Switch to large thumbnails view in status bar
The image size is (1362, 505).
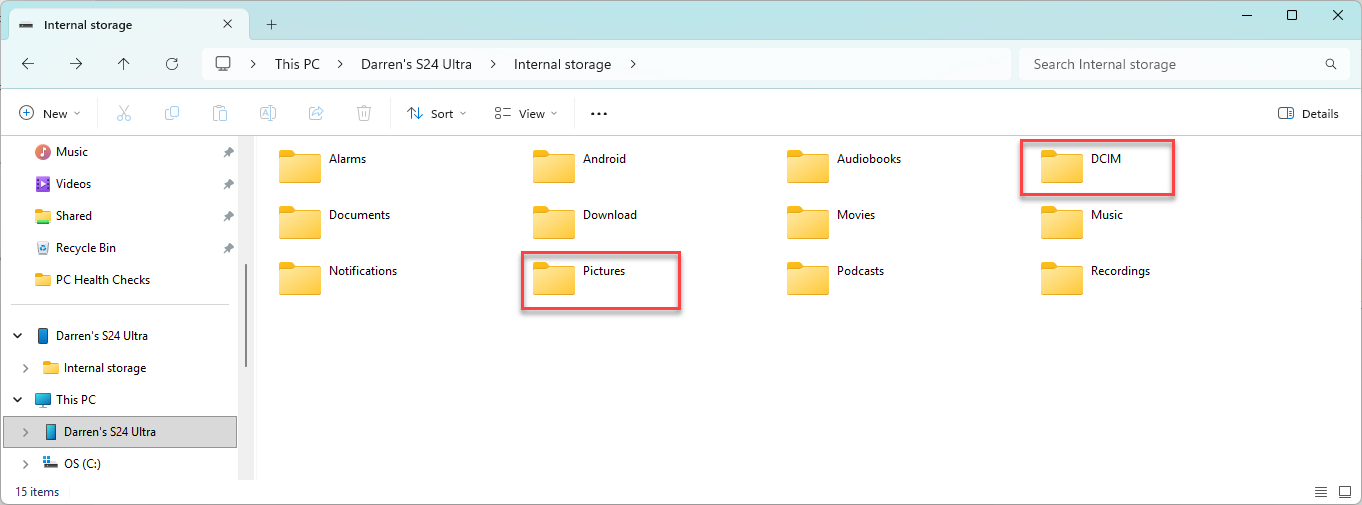point(1345,492)
